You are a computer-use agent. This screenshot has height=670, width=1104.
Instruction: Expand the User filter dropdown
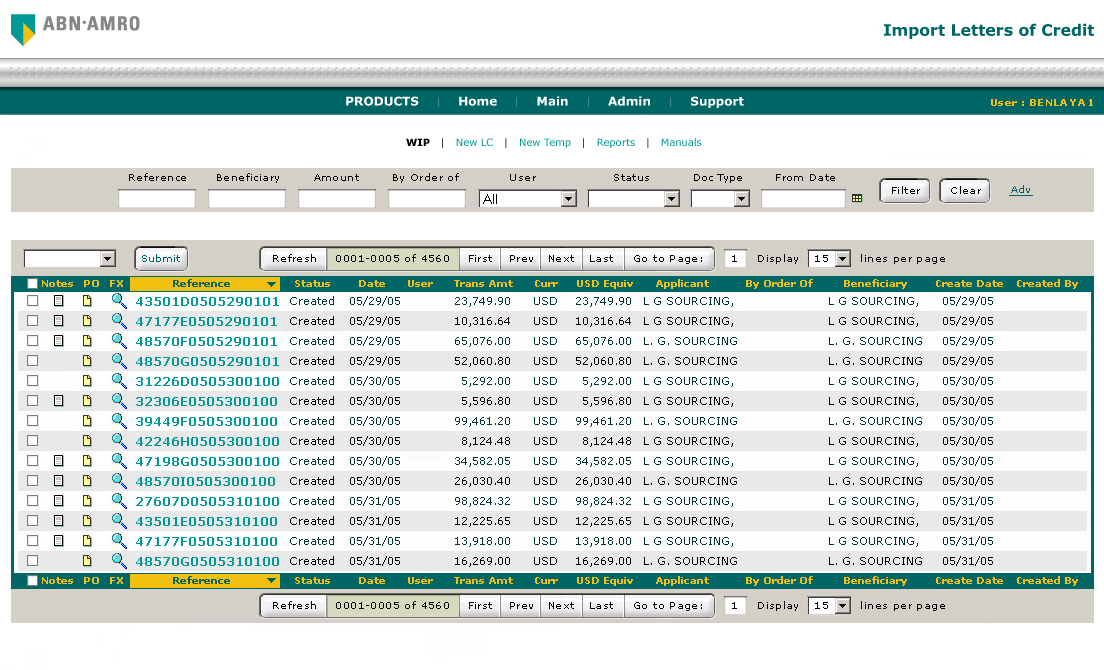(x=568, y=199)
